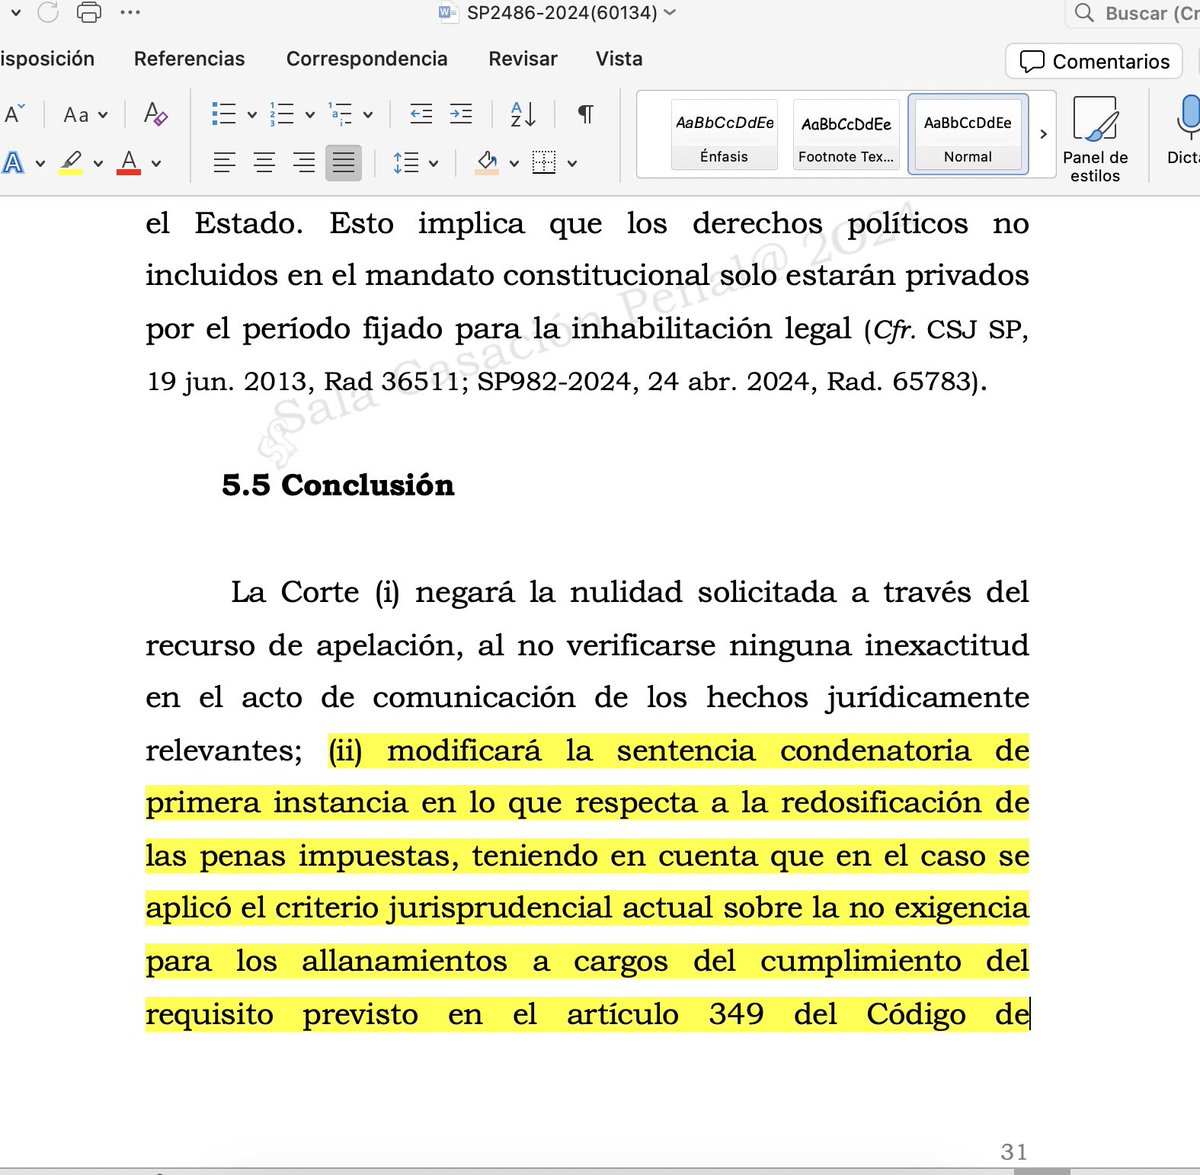Click the Dictar microphone icon
The height and width of the screenshot is (1175, 1200).
click(x=1186, y=117)
